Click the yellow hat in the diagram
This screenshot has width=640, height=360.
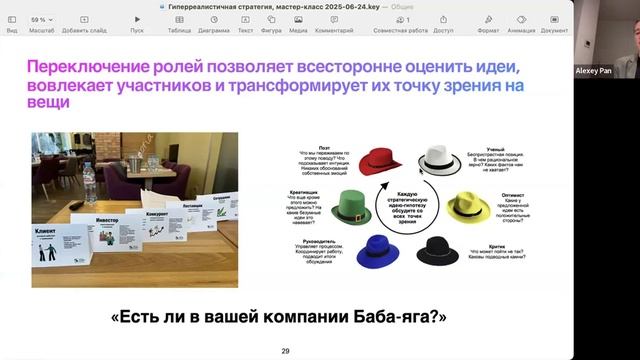[x=468, y=207]
